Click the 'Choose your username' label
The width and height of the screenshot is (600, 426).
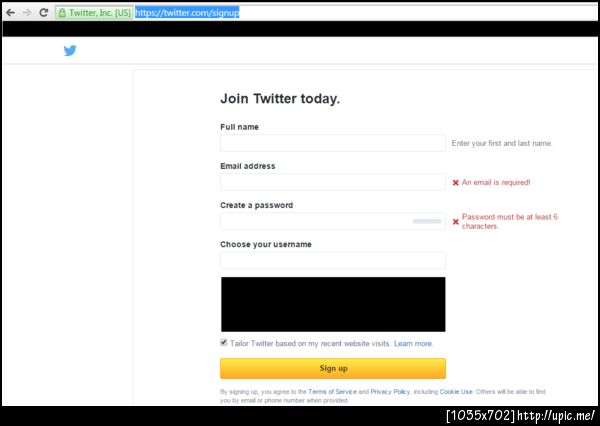tap(266, 244)
